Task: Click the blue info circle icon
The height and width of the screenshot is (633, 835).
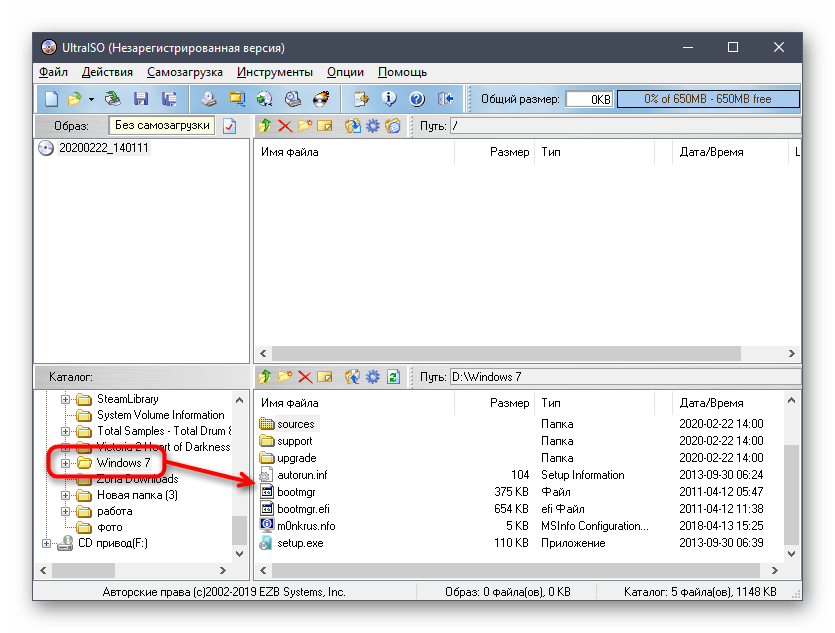Action: click(390, 99)
